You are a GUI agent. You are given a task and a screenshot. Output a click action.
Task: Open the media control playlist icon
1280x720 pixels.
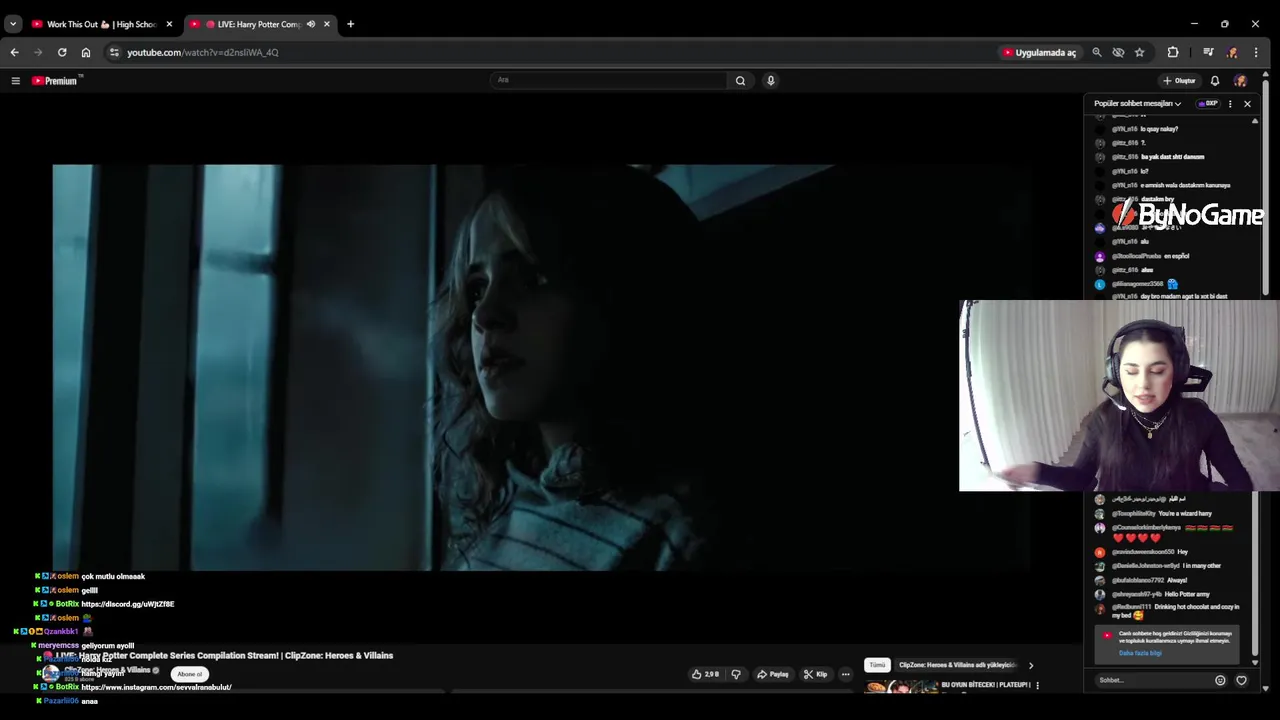tap(1208, 52)
